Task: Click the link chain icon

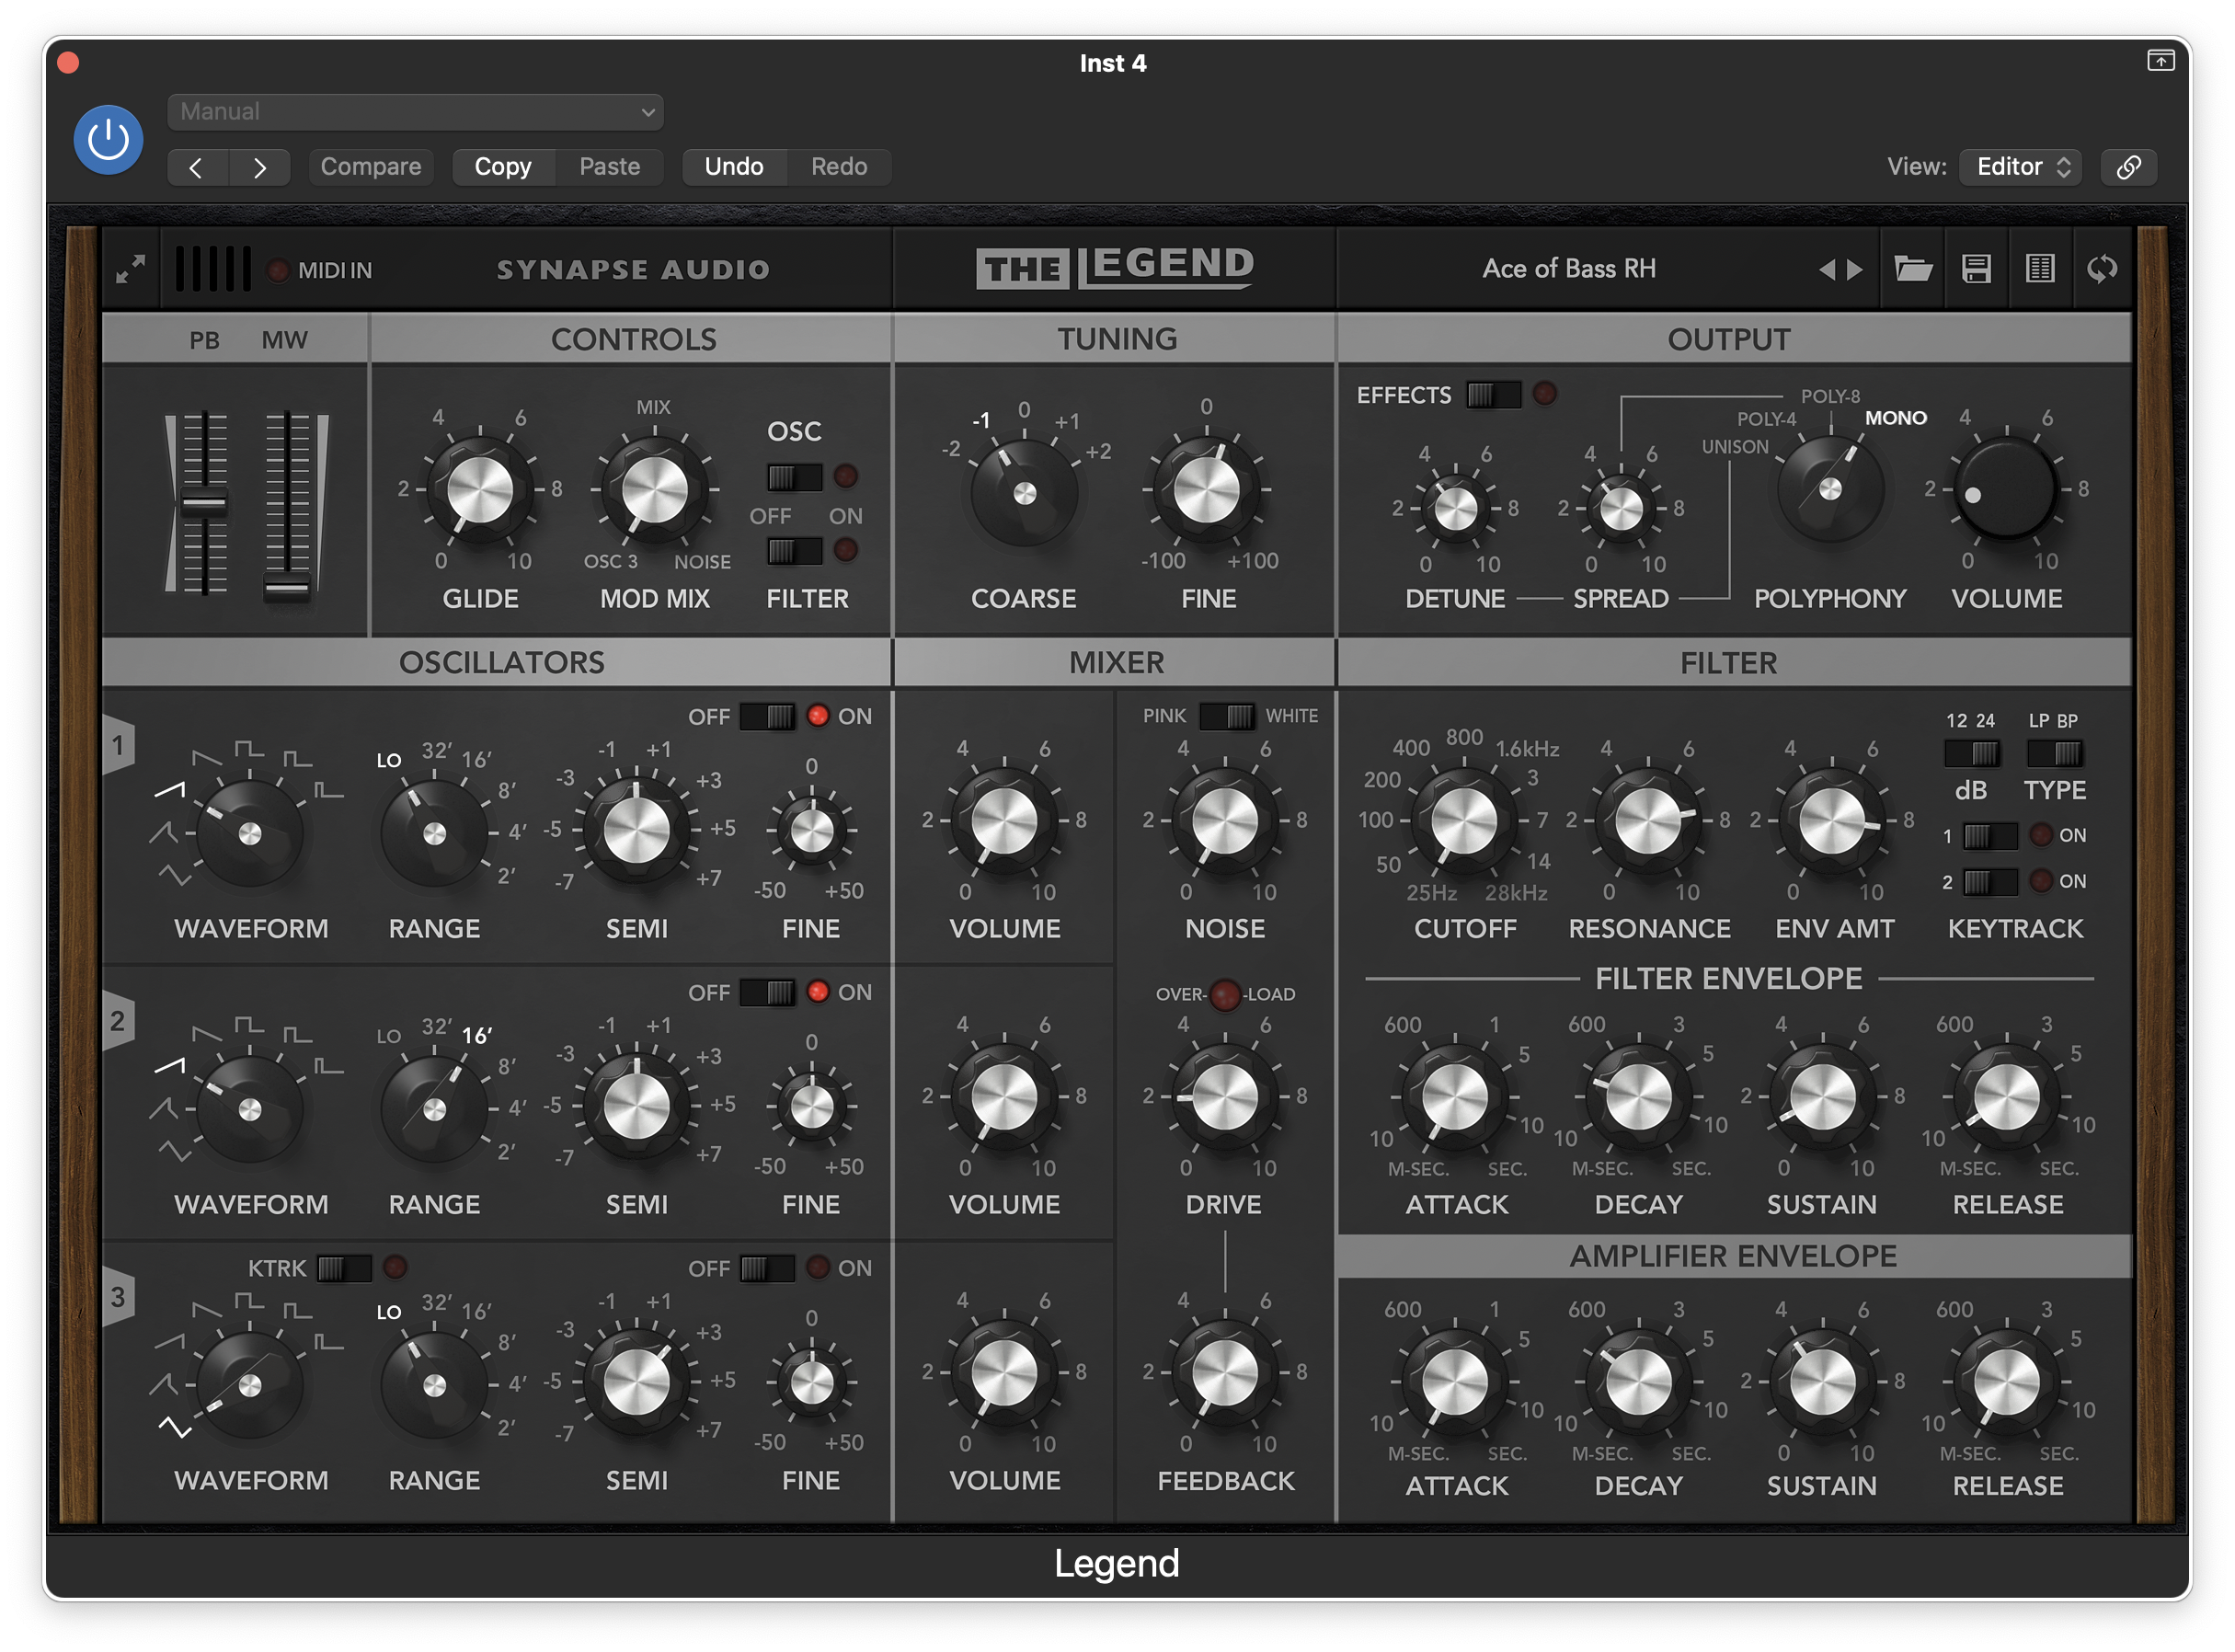Action: (x=2128, y=167)
